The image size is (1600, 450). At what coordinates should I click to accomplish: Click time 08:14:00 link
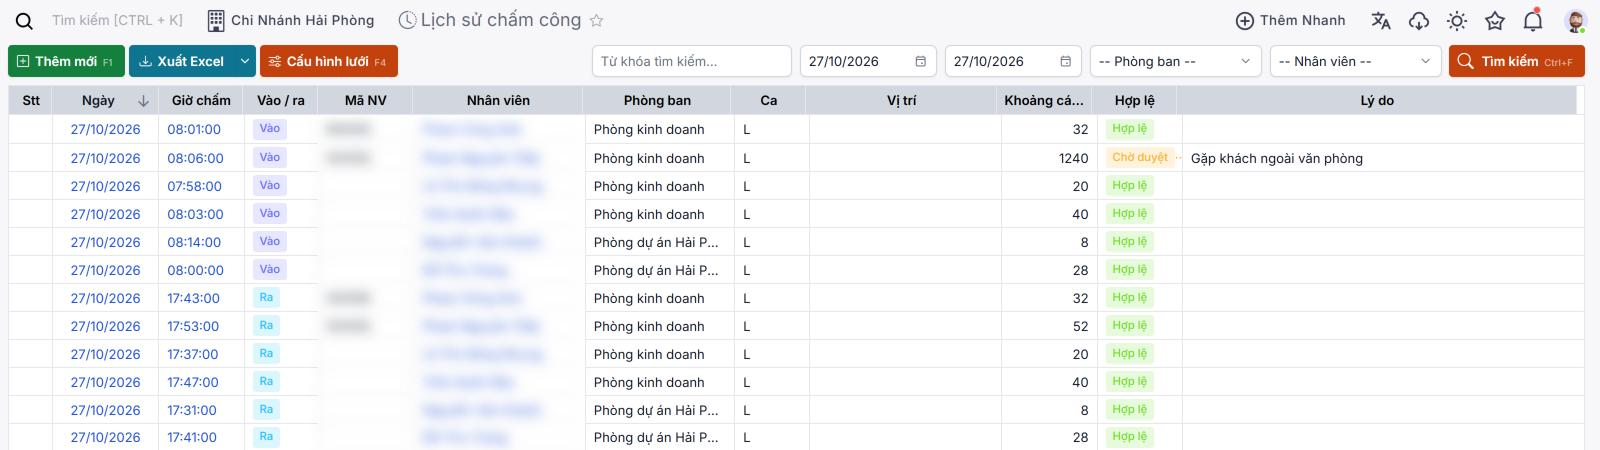[194, 242]
